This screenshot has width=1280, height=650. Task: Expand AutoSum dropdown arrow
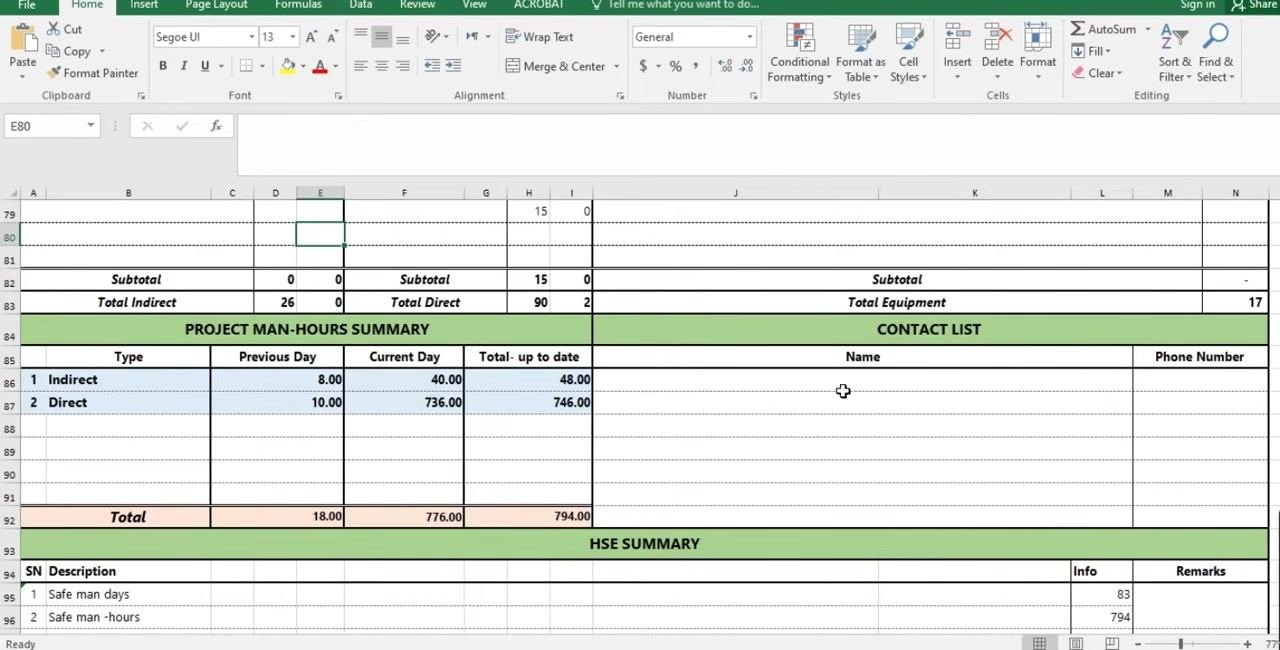click(x=1147, y=29)
